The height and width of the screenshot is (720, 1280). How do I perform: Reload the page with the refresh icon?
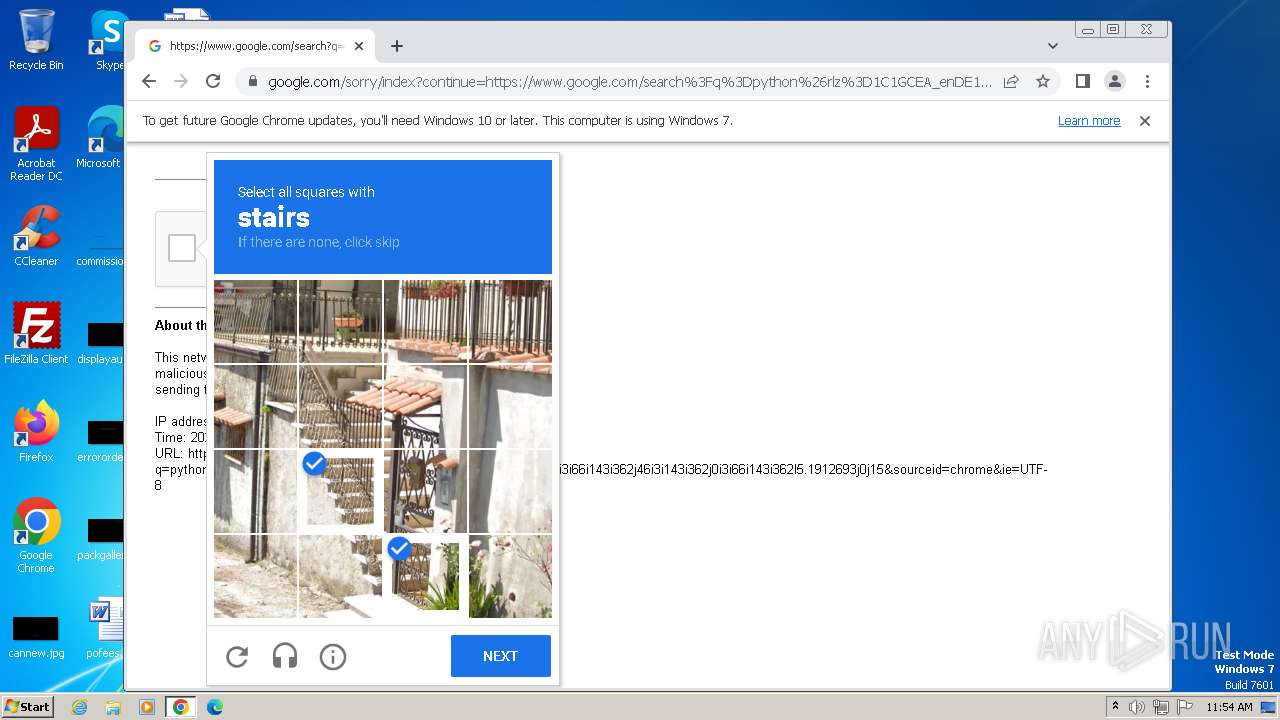(x=213, y=81)
